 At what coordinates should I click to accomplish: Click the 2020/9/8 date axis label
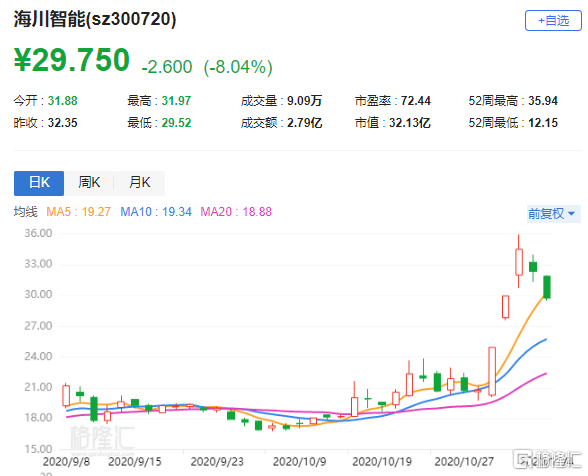(66, 461)
